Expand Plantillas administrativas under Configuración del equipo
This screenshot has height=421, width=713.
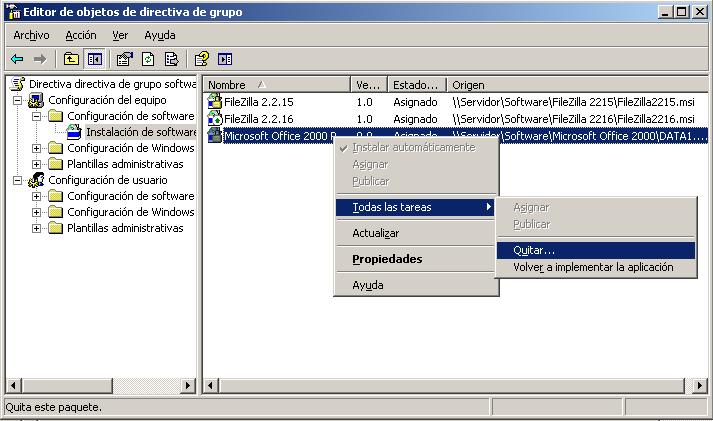coord(37,164)
